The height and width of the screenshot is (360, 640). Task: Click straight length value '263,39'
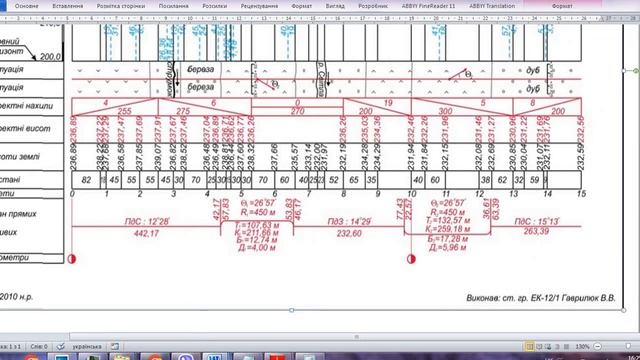pyautogui.click(x=536, y=231)
